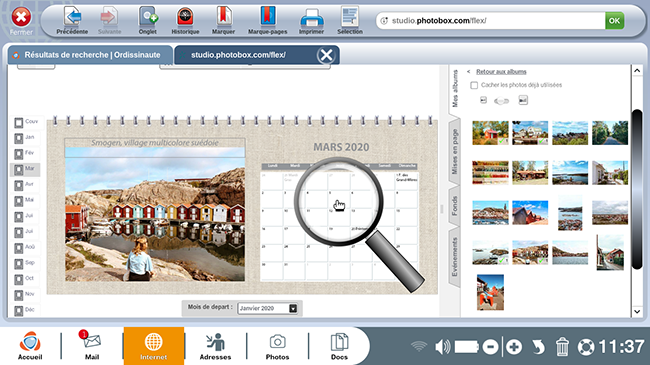Select the Déc page
Image resolution: width=650 pixels, height=365 pixels.
pyautogui.click(x=26, y=310)
